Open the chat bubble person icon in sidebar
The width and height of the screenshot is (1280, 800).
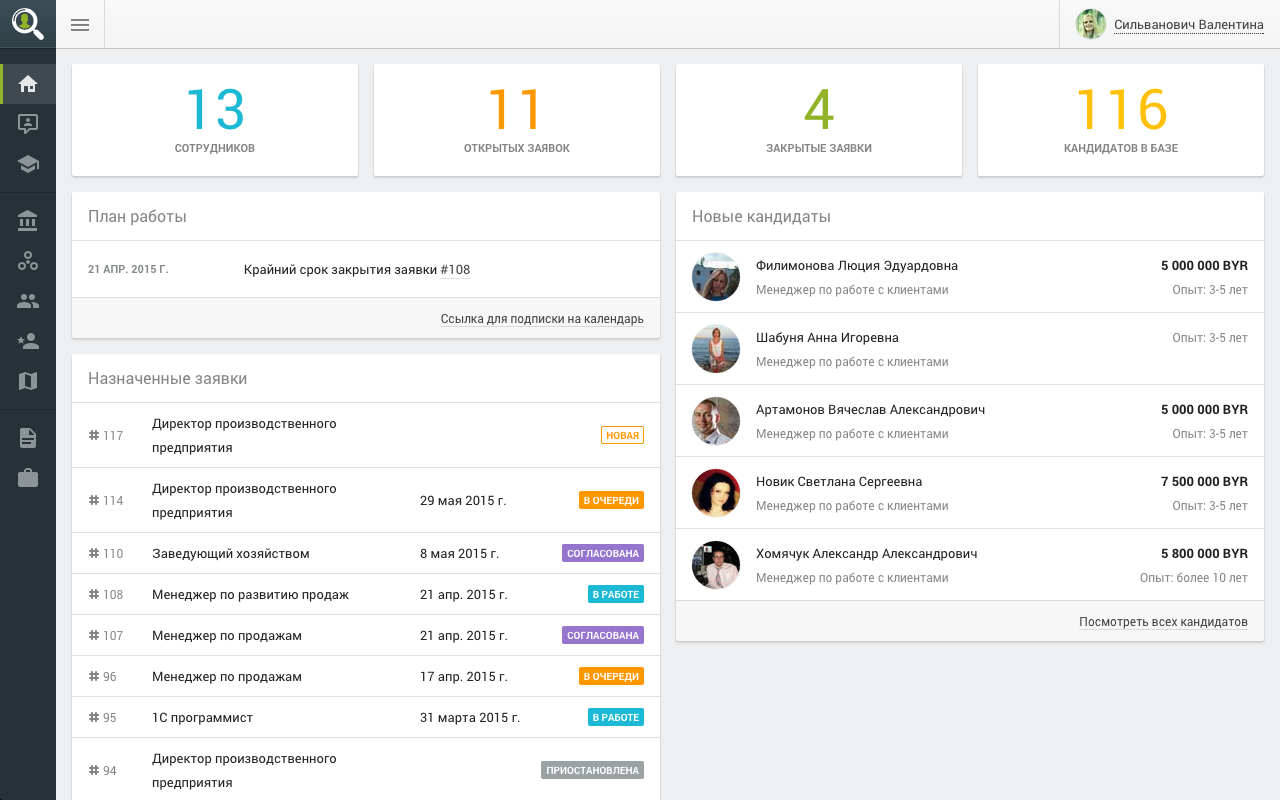click(x=28, y=124)
